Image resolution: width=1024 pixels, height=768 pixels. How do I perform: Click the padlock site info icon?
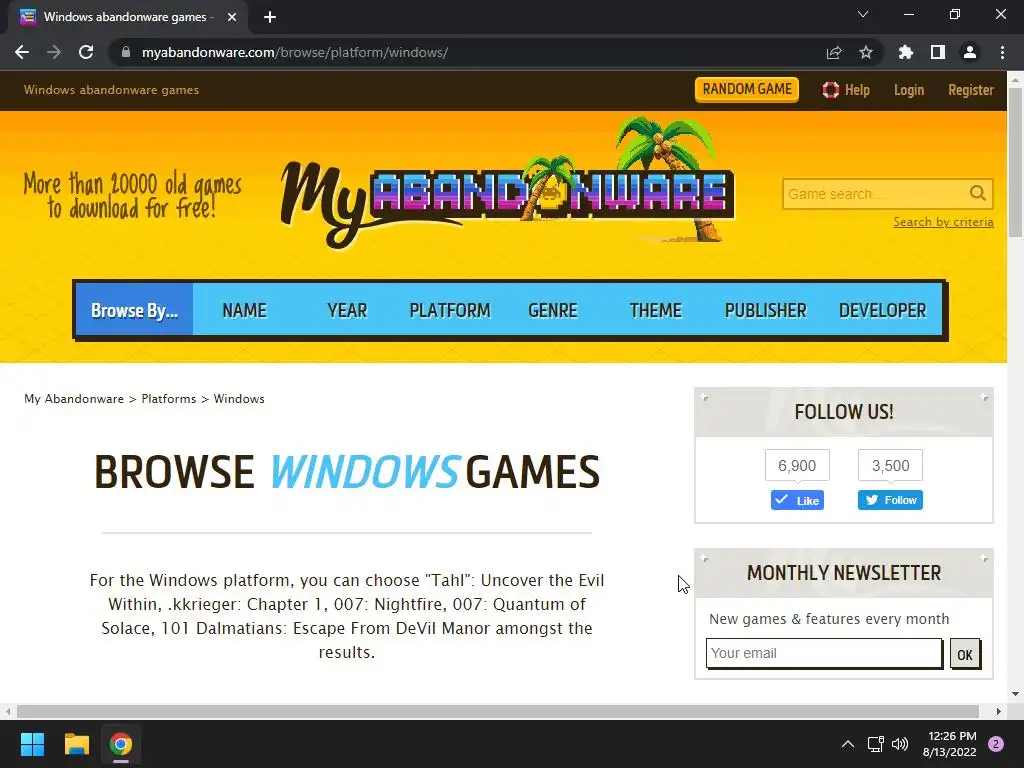[125, 52]
